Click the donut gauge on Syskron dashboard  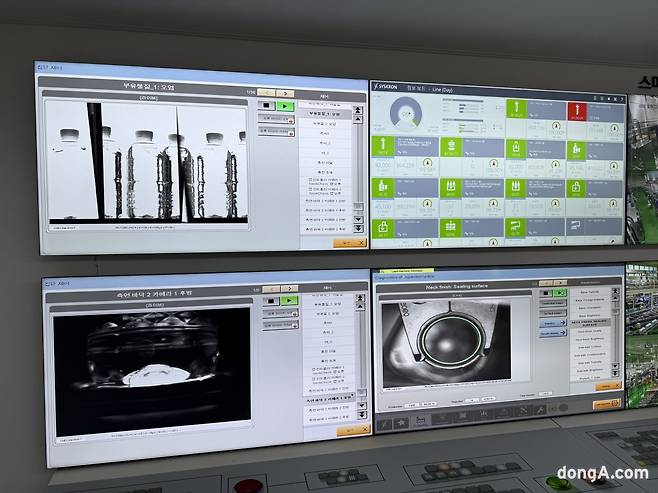point(406,113)
